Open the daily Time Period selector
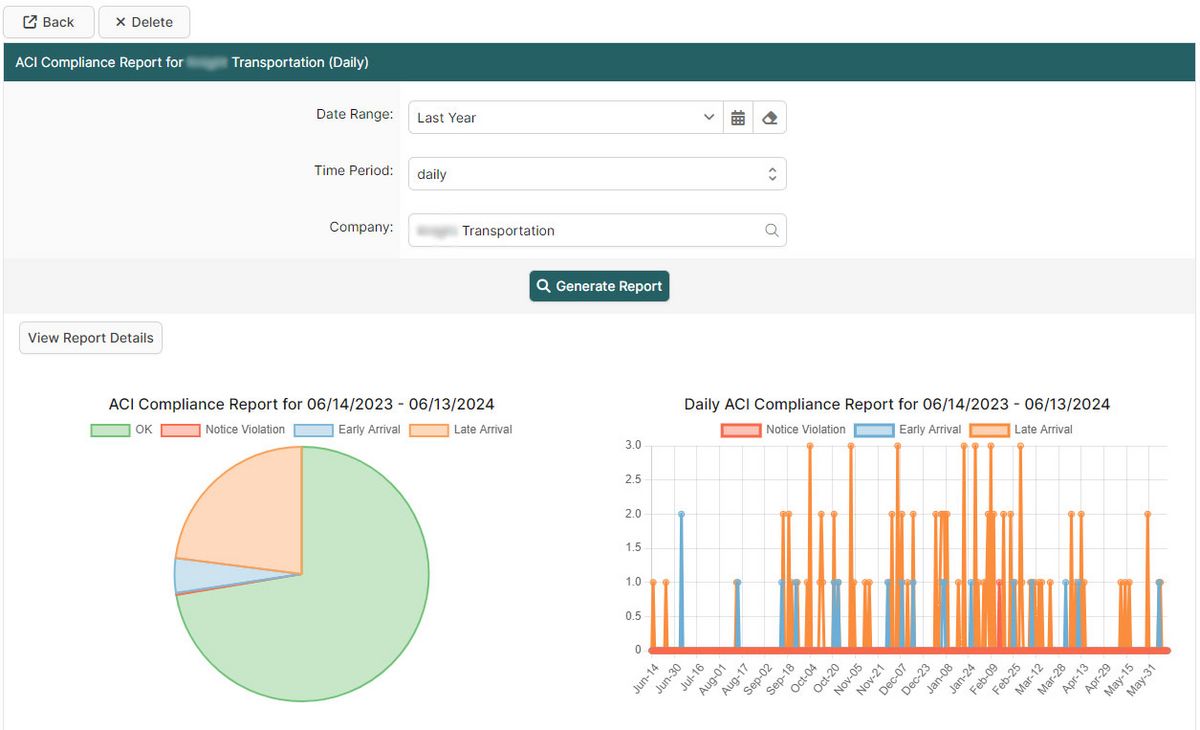Viewport: 1200px width, 730px height. pyautogui.click(x=590, y=173)
